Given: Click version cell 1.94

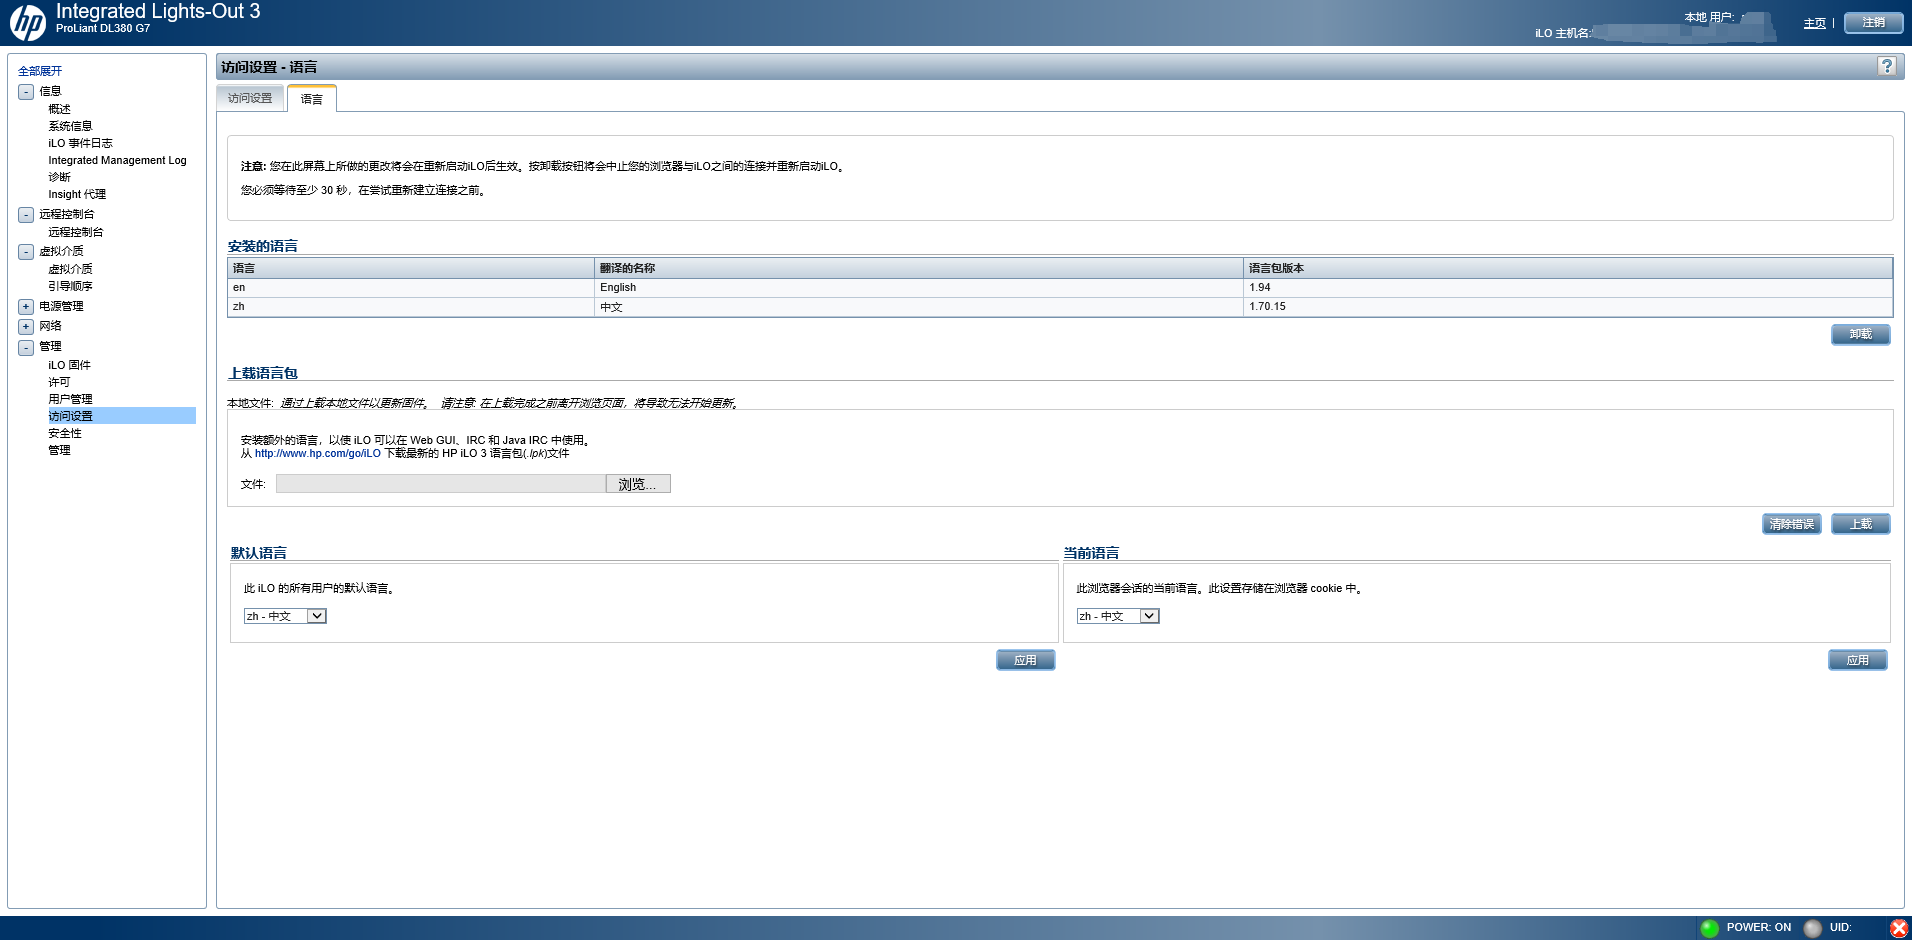Looking at the screenshot, I should (1568, 288).
